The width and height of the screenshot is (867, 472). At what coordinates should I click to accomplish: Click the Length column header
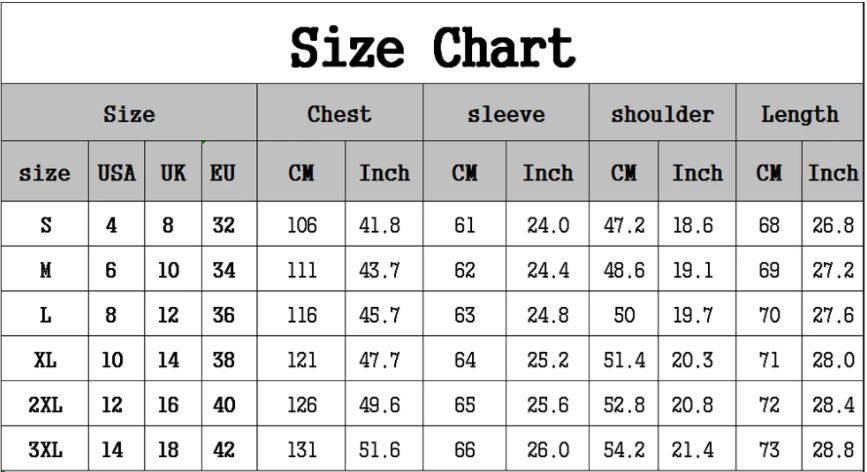coord(799,114)
